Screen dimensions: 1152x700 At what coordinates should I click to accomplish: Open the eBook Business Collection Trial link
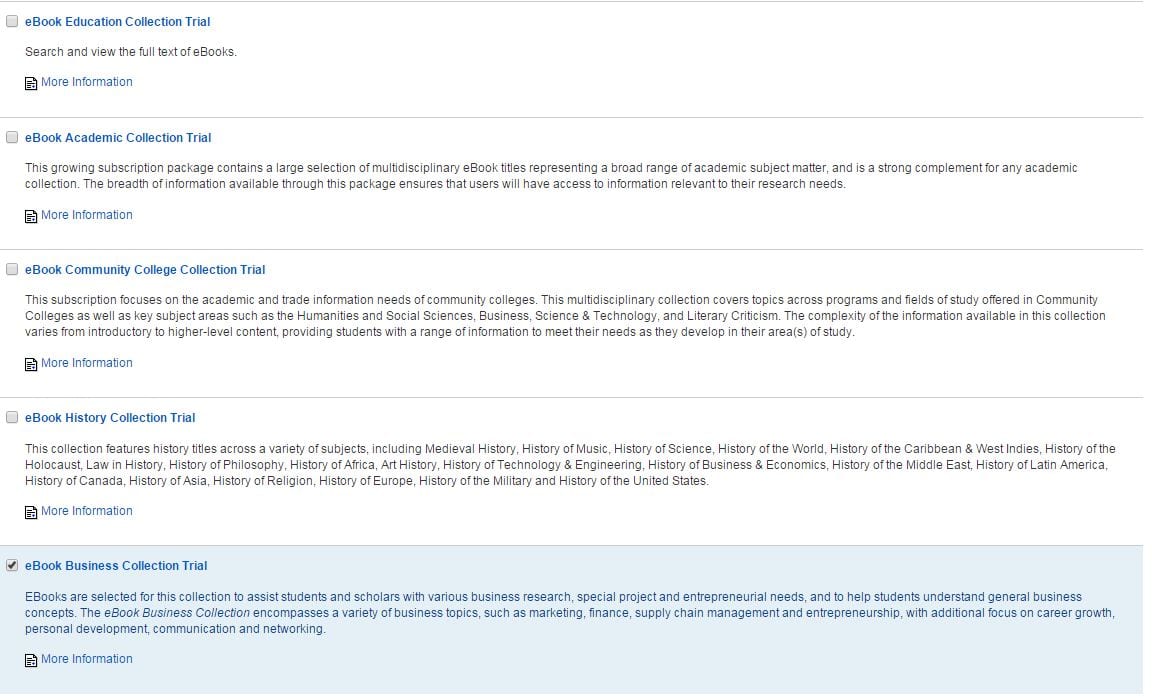coord(116,565)
